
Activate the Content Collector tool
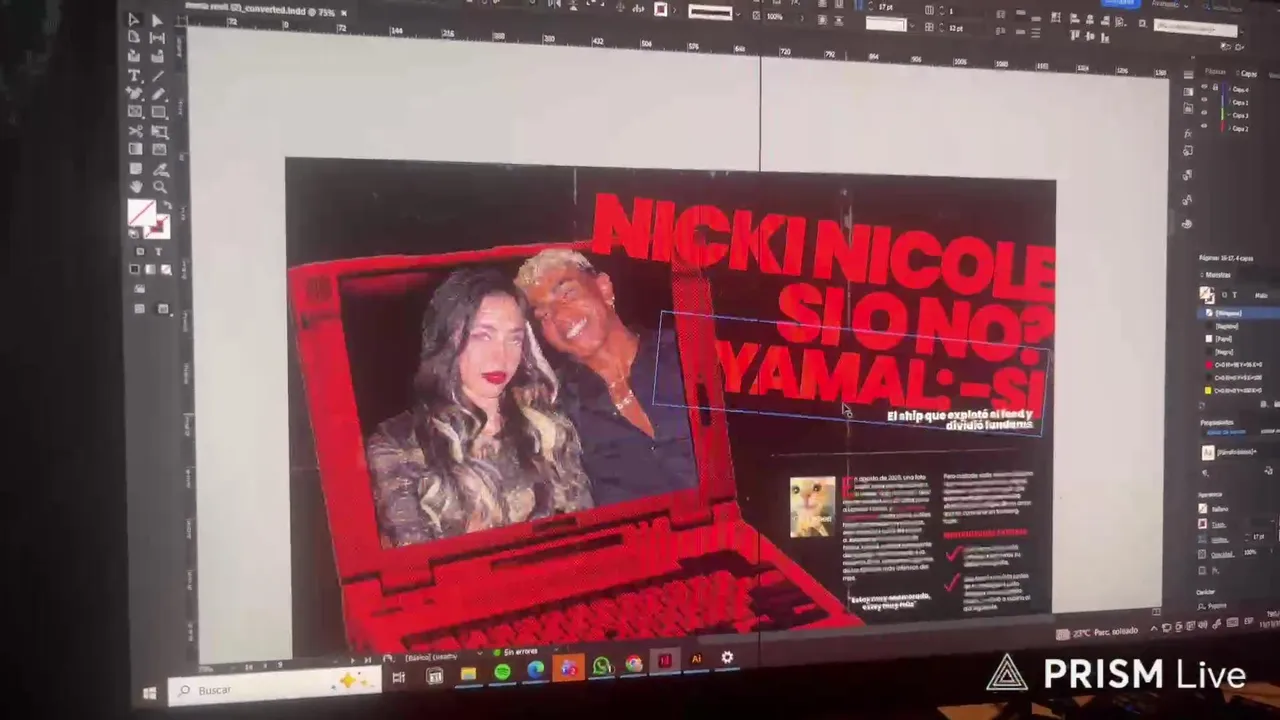pos(134,56)
